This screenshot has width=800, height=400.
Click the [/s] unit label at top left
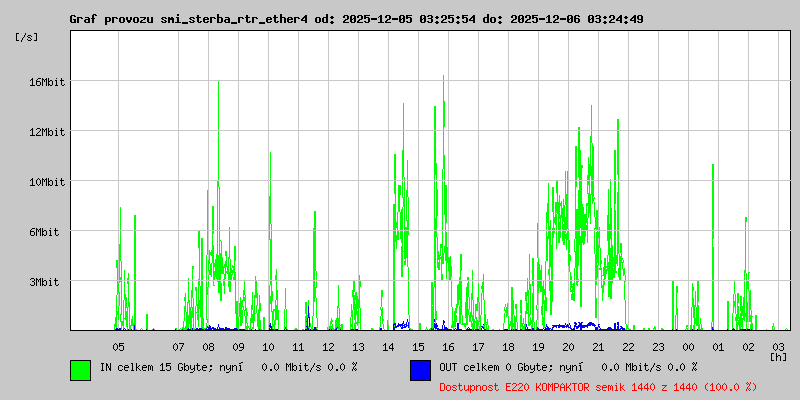click(x=27, y=37)
